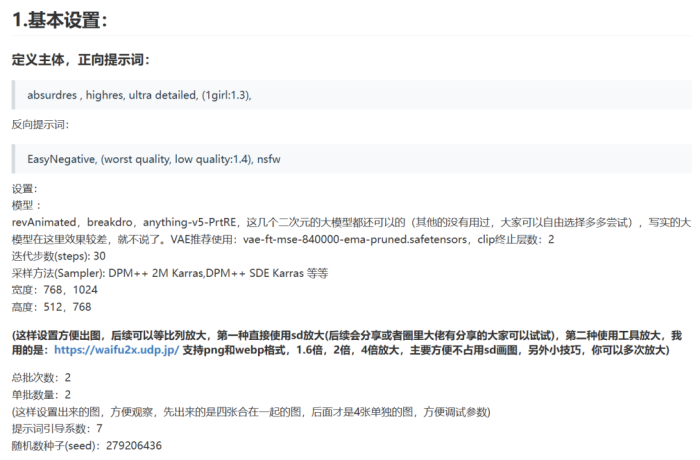Image resolution: width=700 pixels, height=460 pixels.
Task: Click the "高度：512，768" line
Action: click(x=51, y=307)
